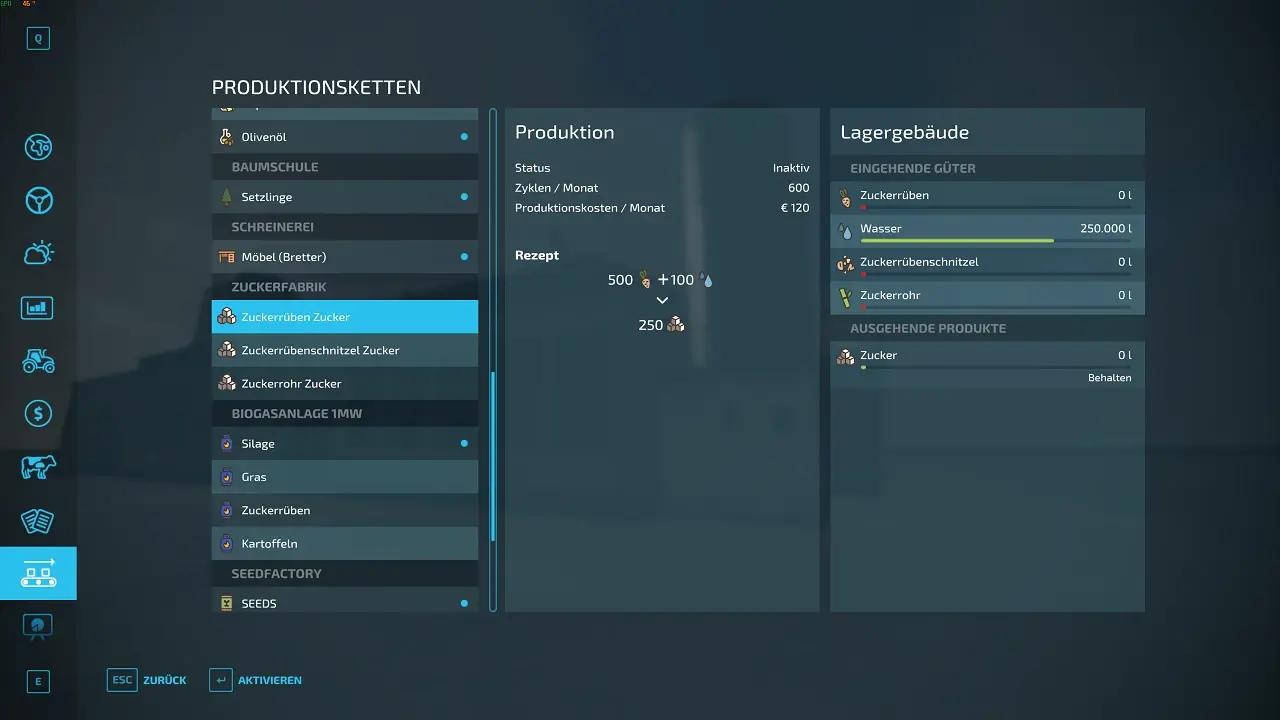Open the contracts papers sidebar icon
Viewport: 1280px width, 720px height.
tap(38, 520)
